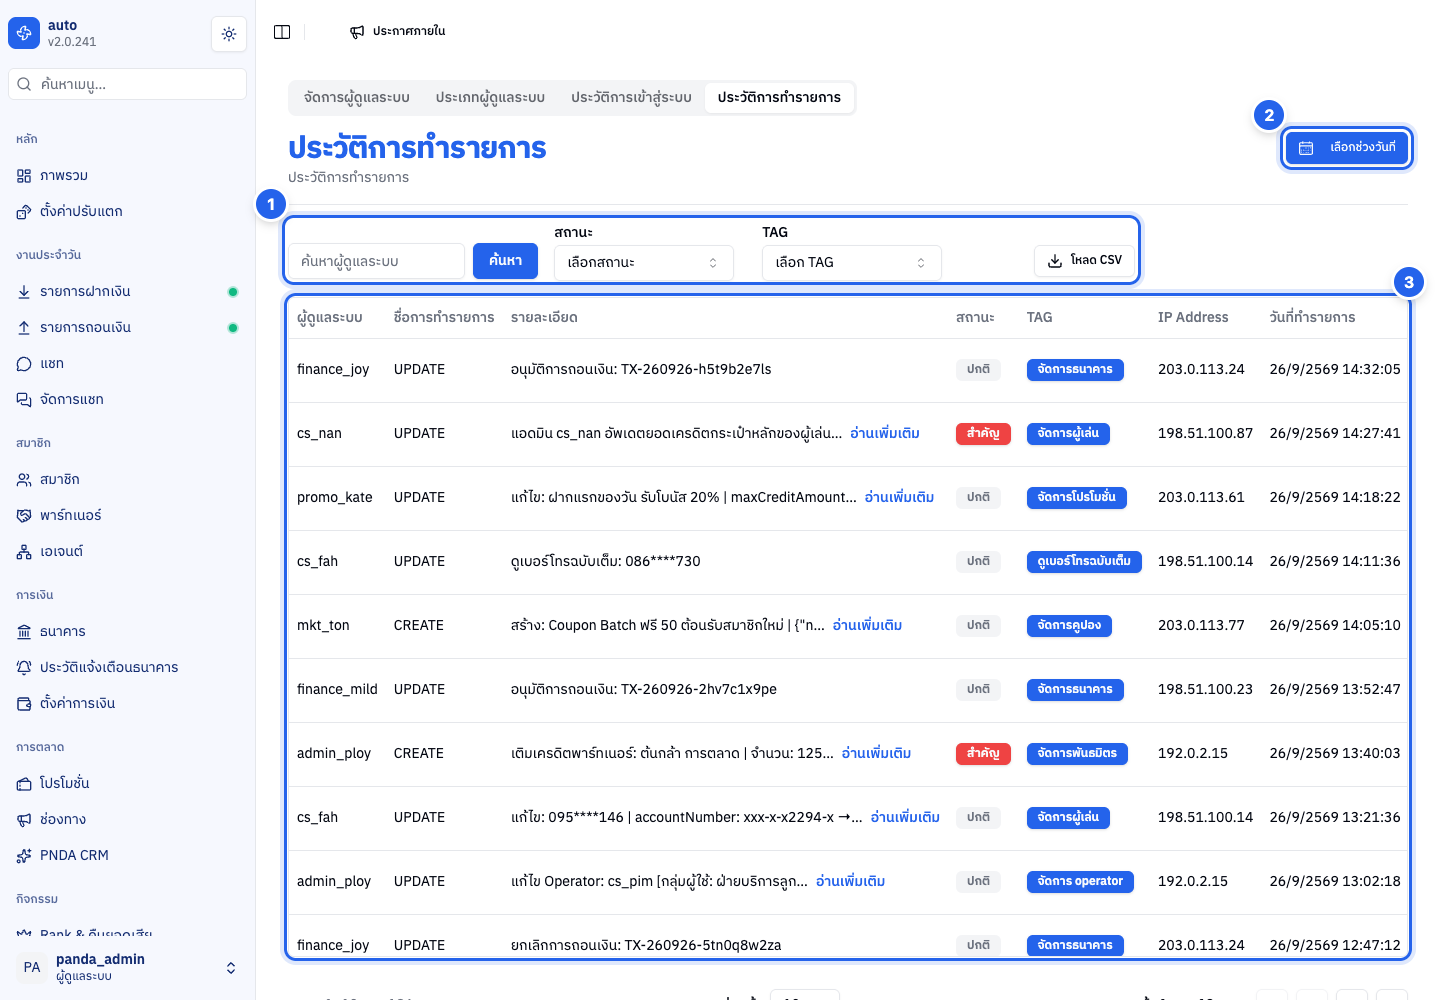The height and width of the screenshot is (1000, 1440).
Task: Click ดูเบอร์โทรฉบับเต็ม tag badge
Action: [1084, 562]
